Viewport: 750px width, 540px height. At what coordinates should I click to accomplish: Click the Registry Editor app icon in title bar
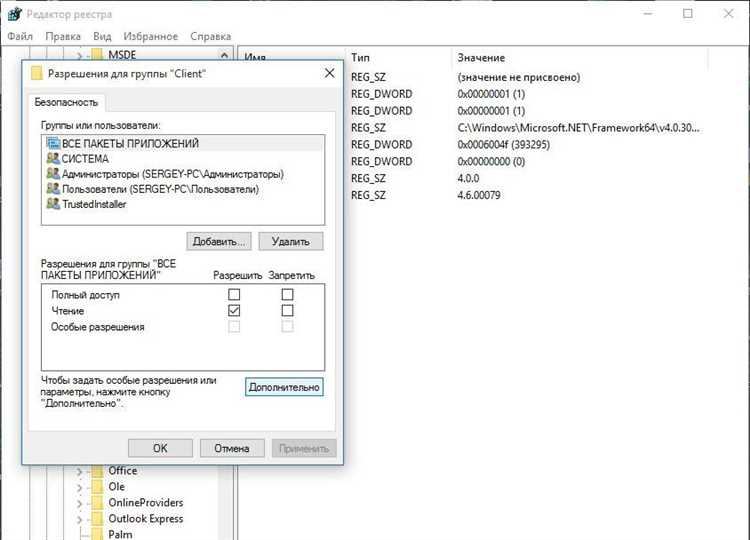point(12,14)
